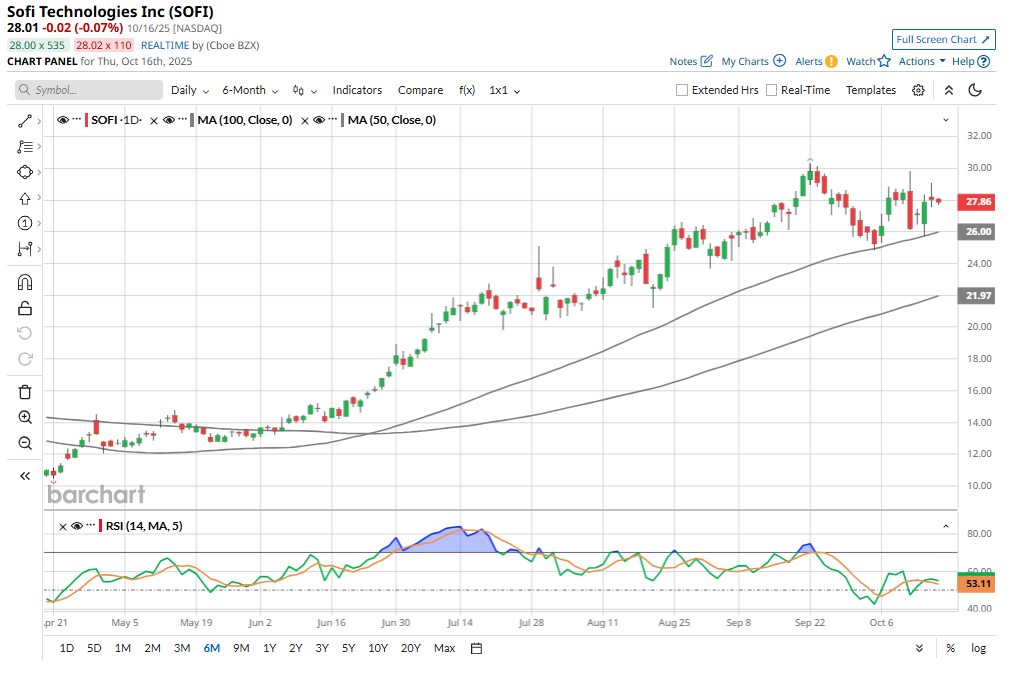Click the lock drawings padlock icon
The image size is (1013, 686).
point(25,308)
